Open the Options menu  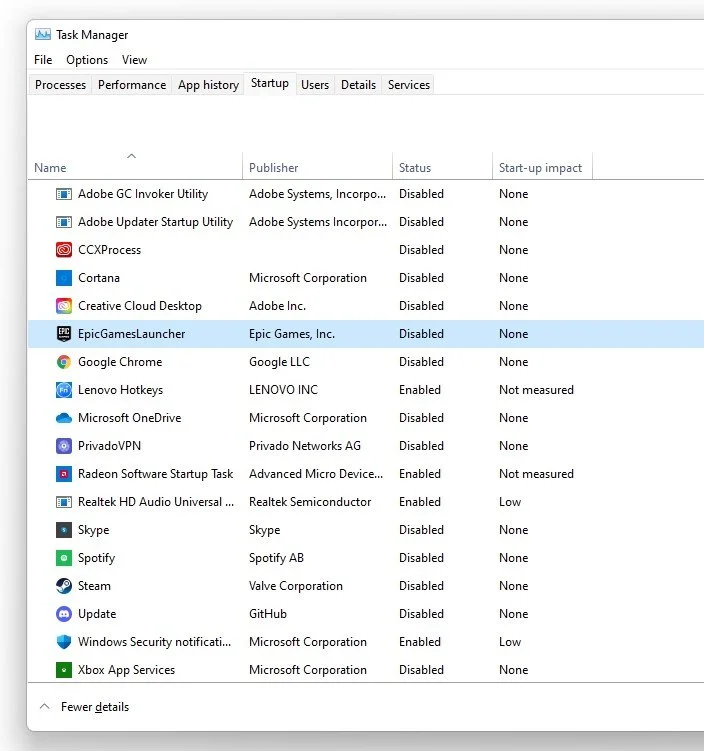click(87, 60)
